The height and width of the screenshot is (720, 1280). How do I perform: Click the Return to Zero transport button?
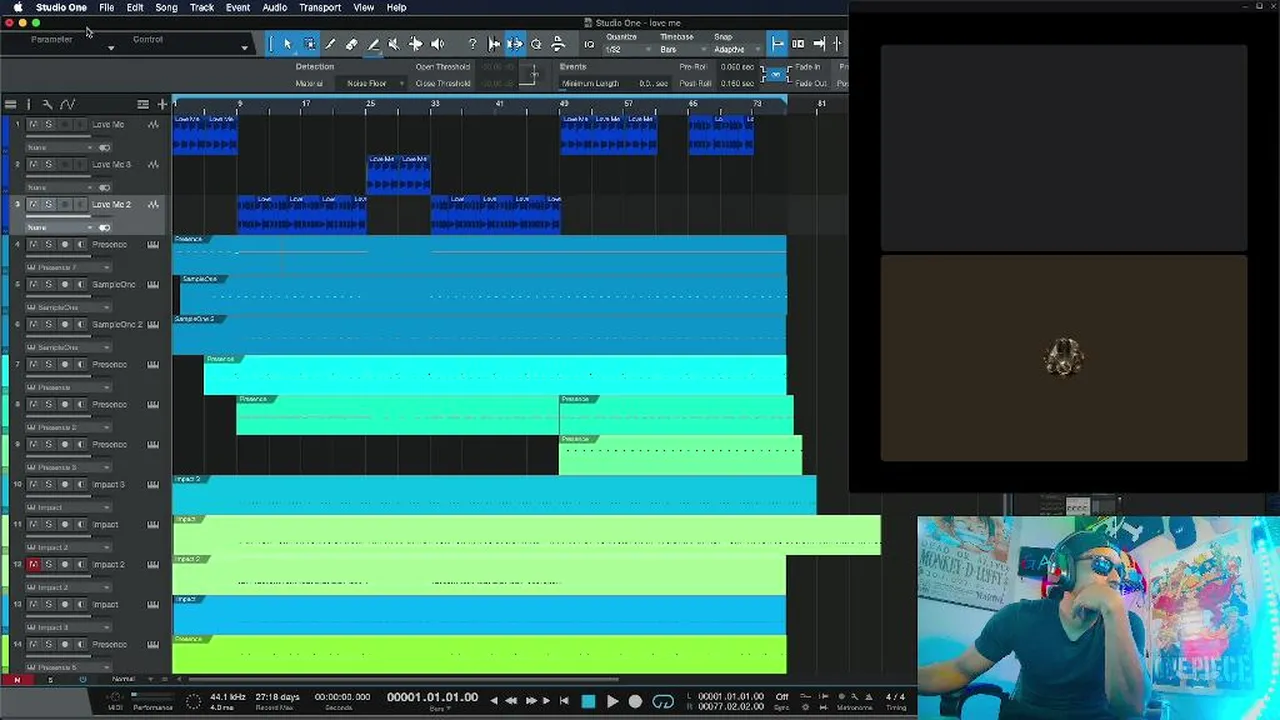564,702
